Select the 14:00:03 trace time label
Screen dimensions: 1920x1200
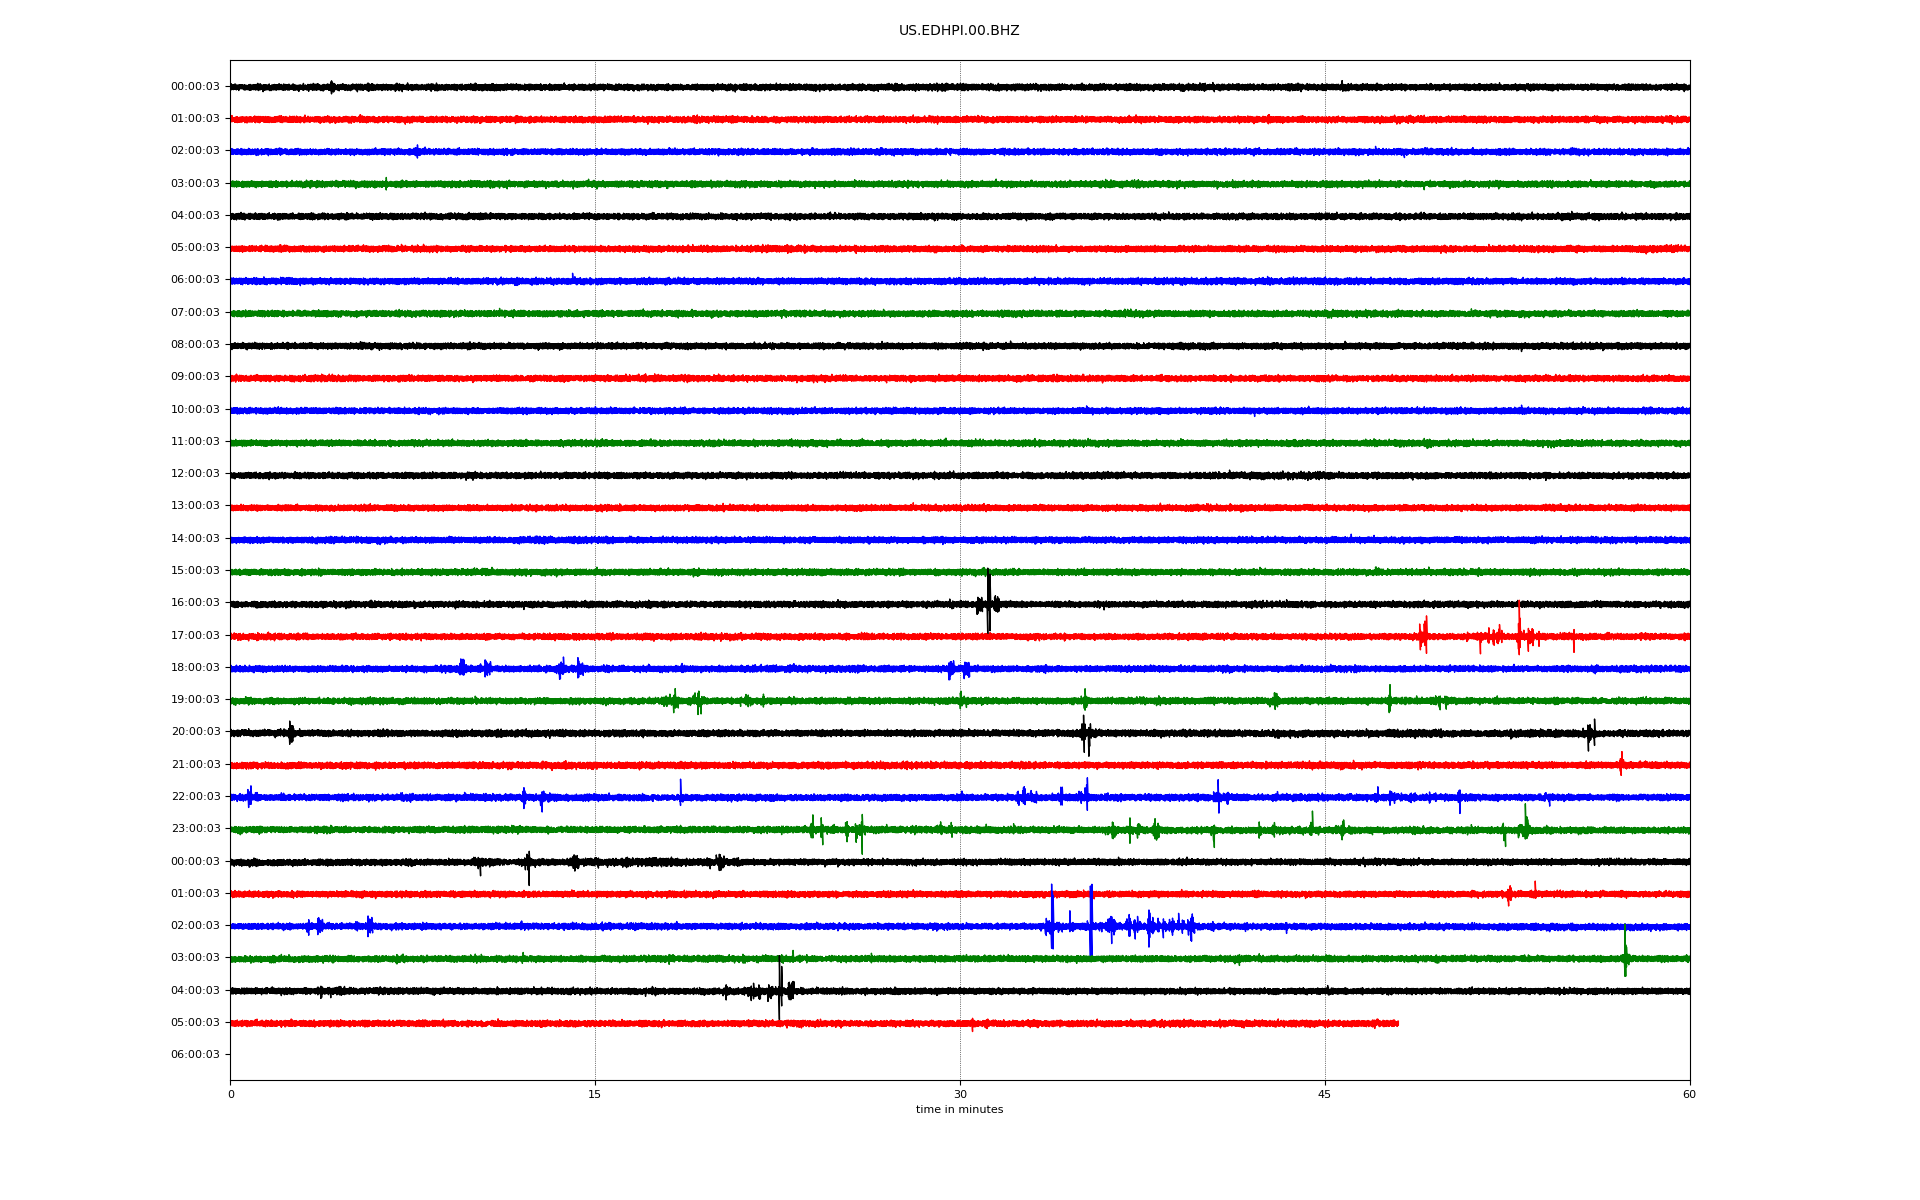[x=195, y=539]
